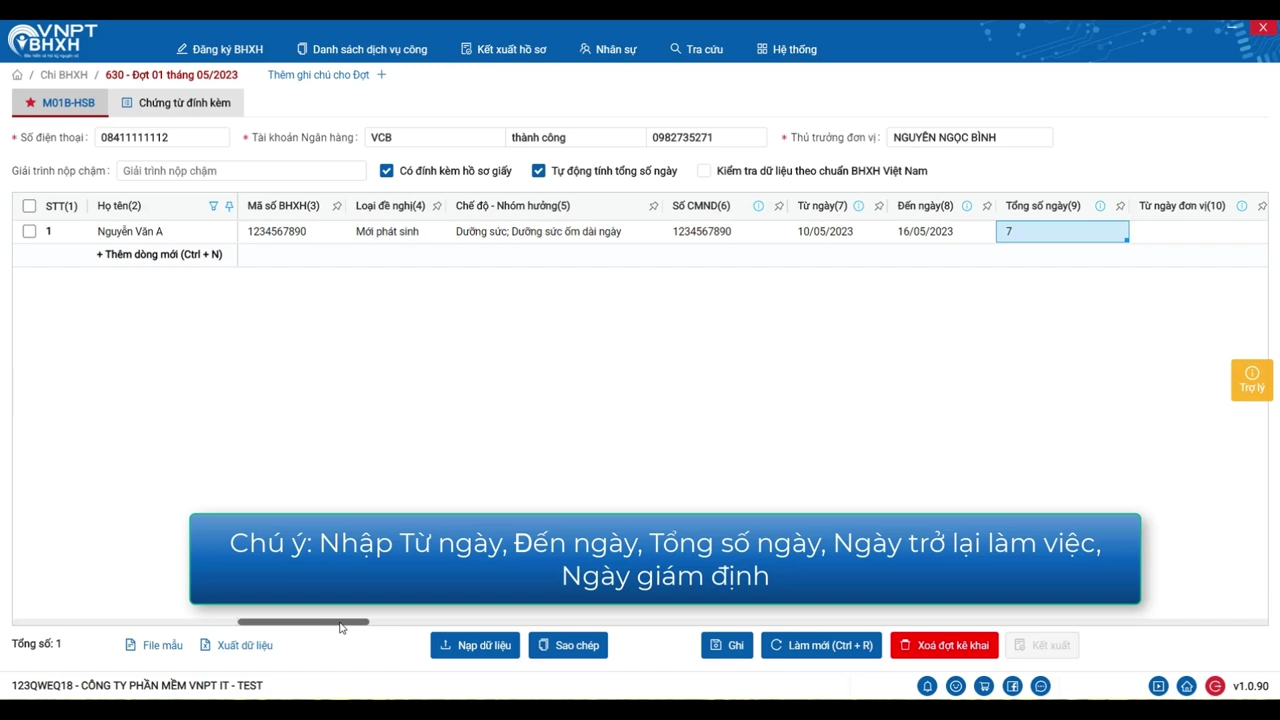Click the Sao chép button
Screen dimensions: 1280x720
(568, 645)
